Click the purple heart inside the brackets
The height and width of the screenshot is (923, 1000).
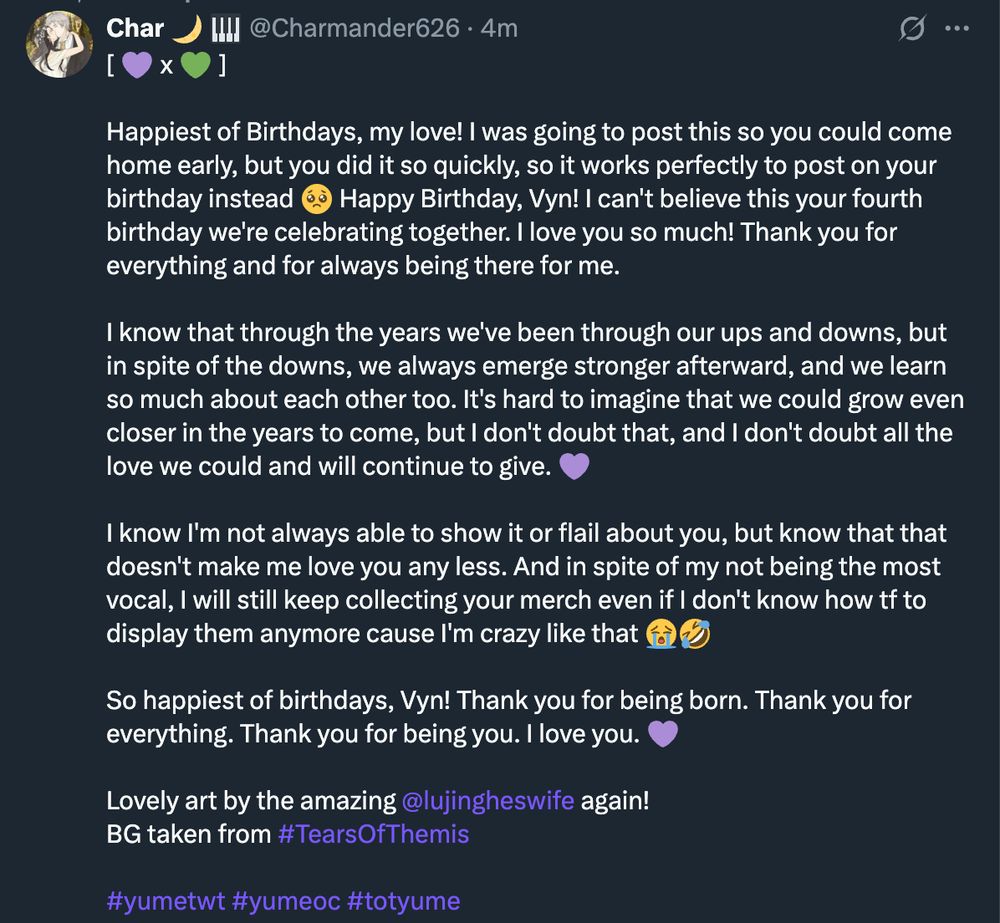click(136, 66)
